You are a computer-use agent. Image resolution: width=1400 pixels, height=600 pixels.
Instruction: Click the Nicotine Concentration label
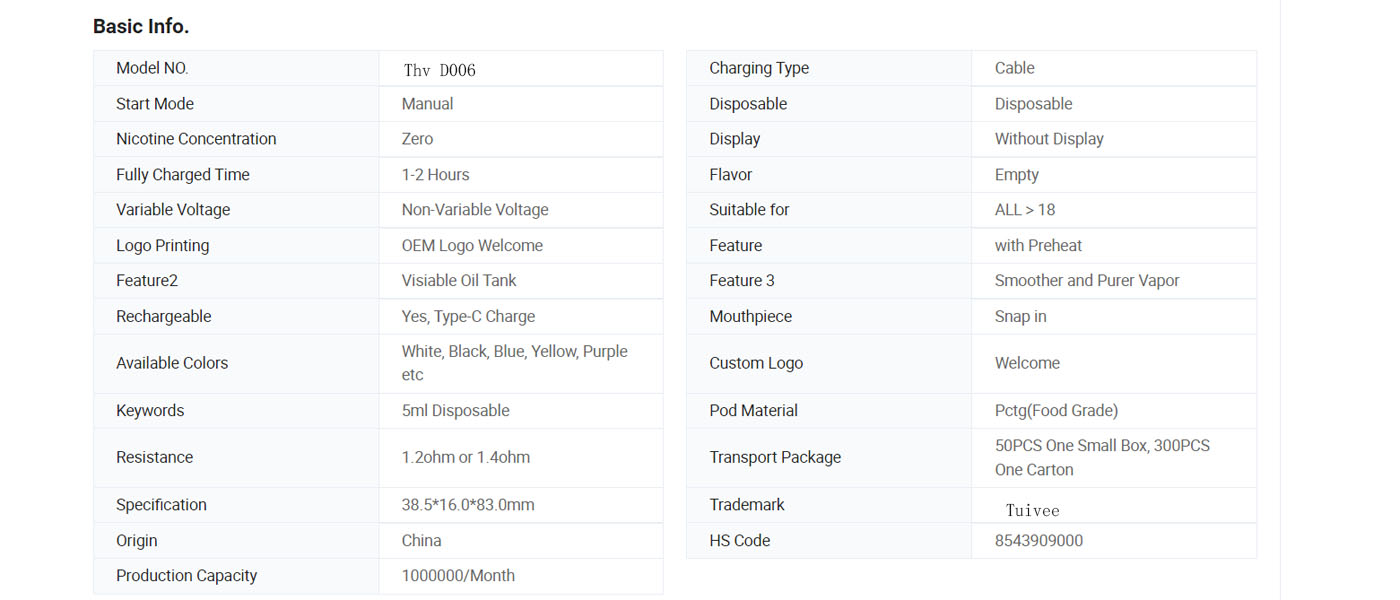pyautogui.click(x=196, y=139)
